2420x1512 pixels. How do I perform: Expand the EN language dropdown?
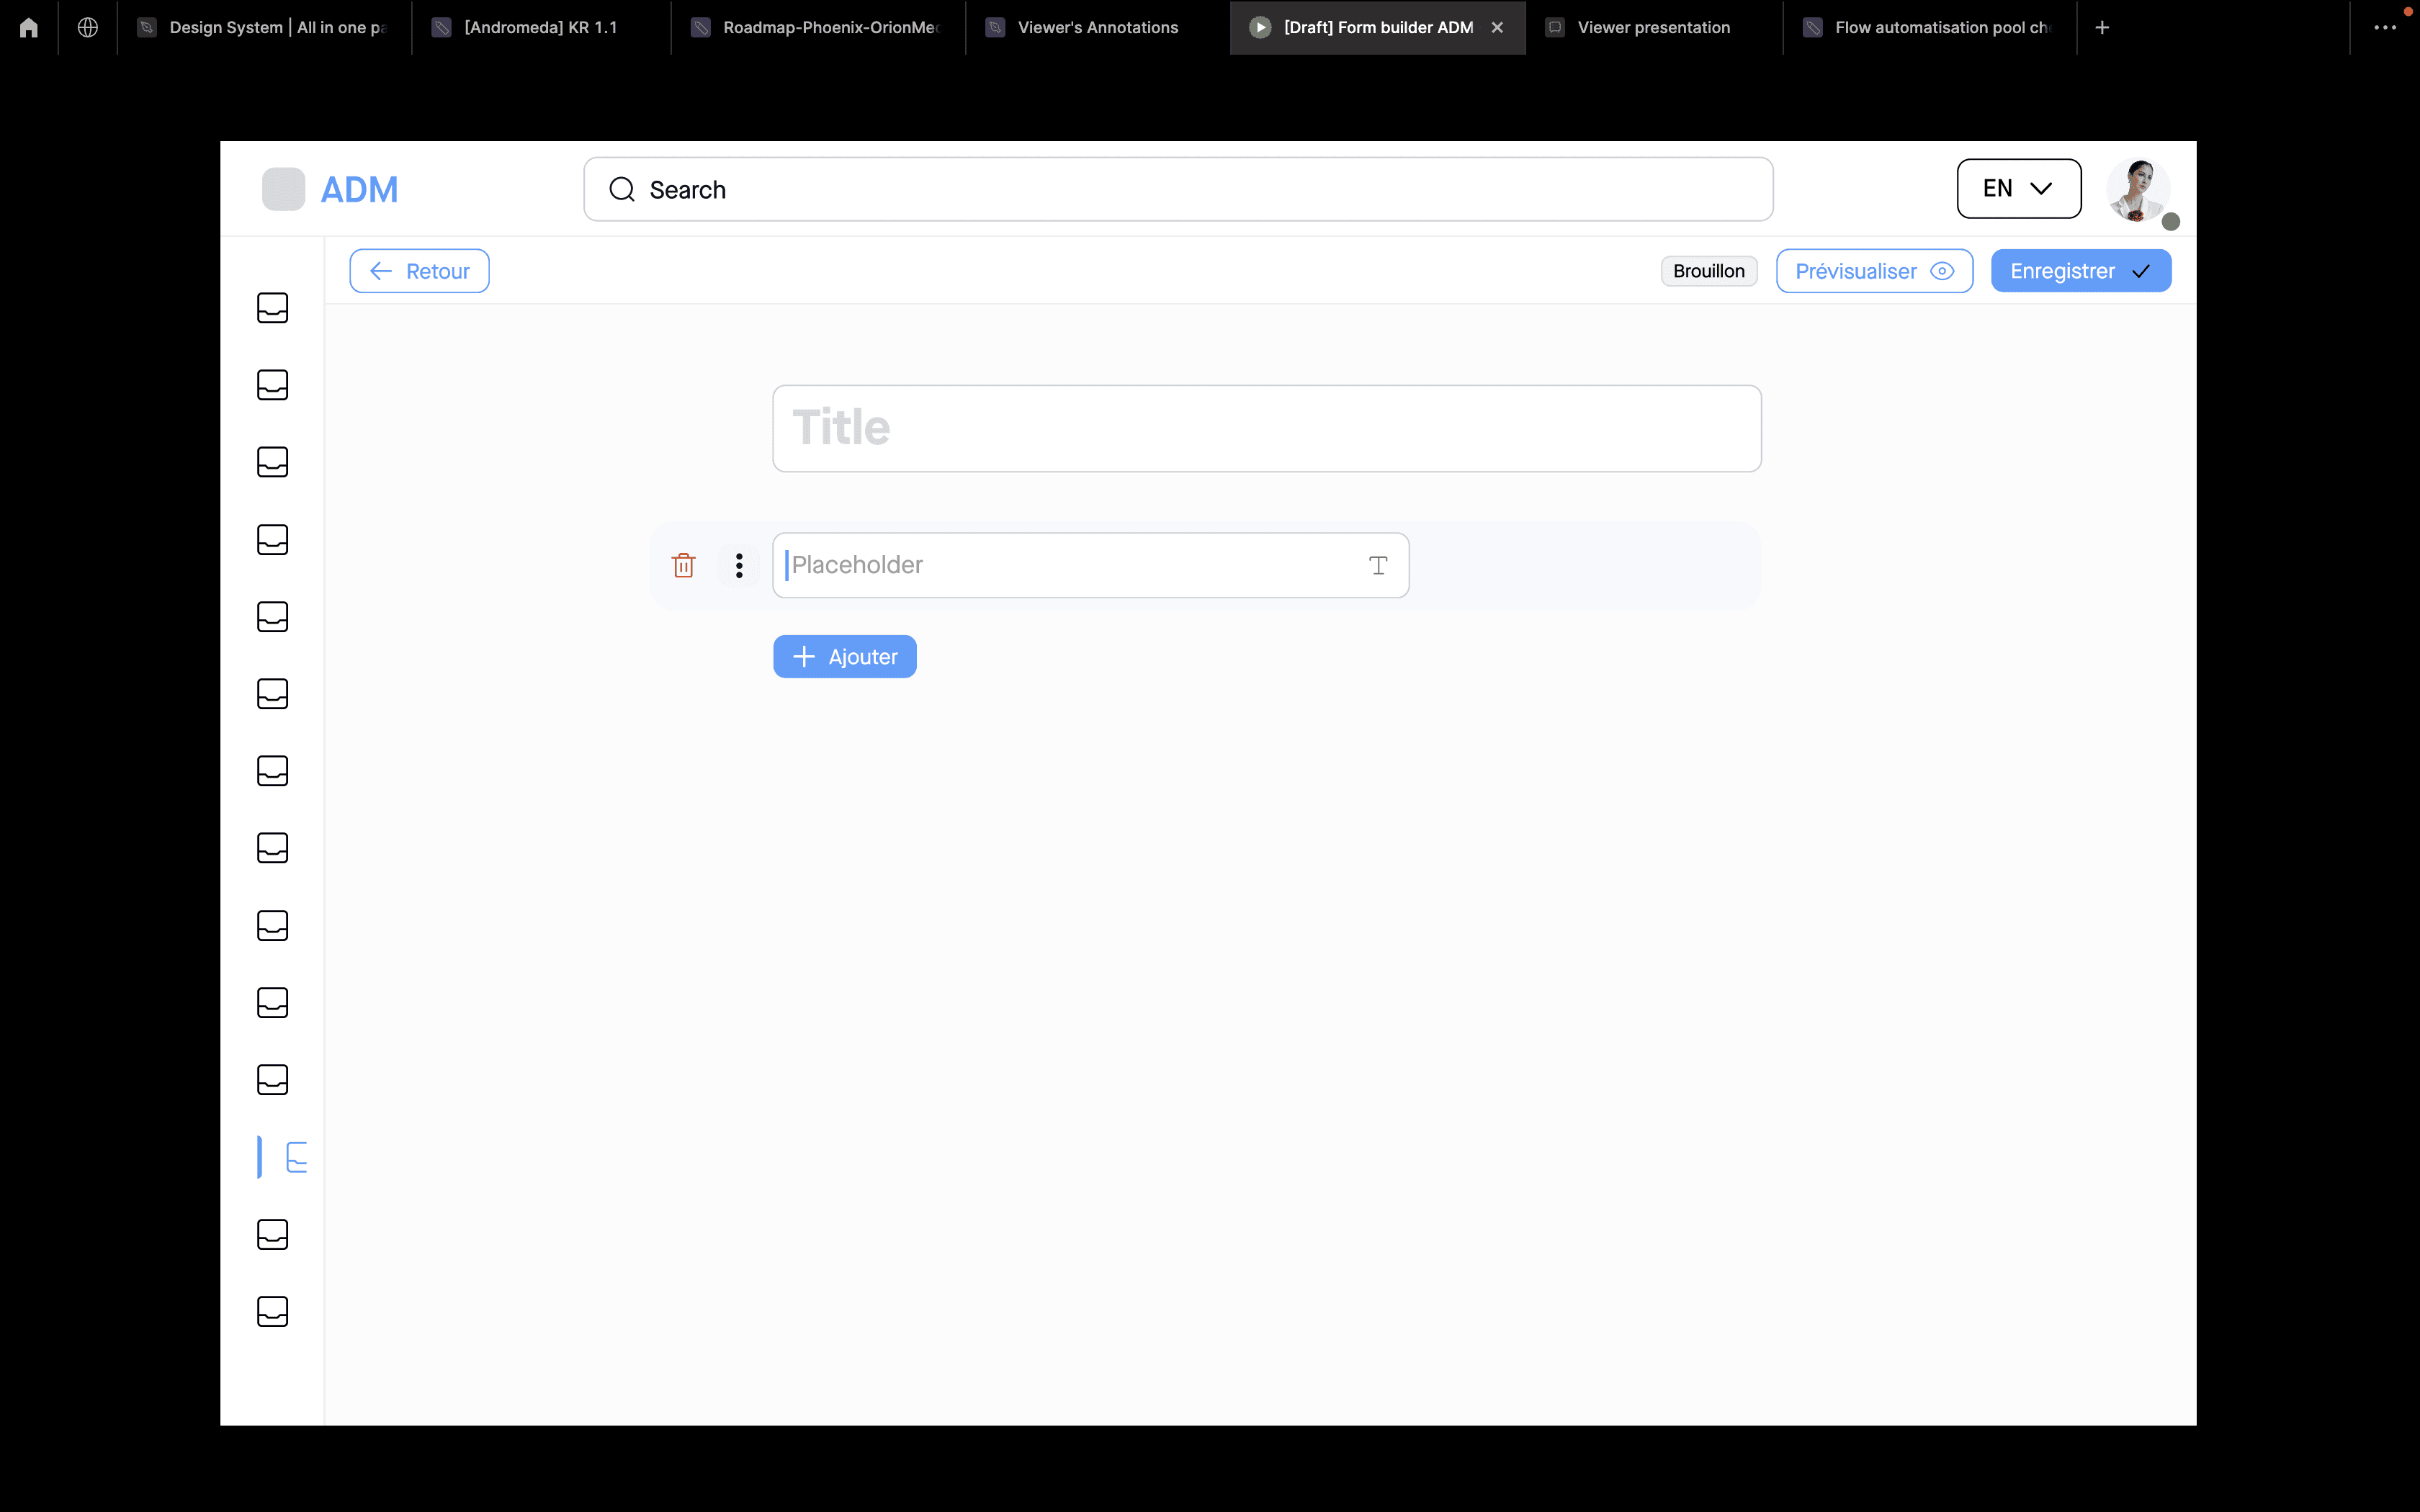pos(2019,188)
